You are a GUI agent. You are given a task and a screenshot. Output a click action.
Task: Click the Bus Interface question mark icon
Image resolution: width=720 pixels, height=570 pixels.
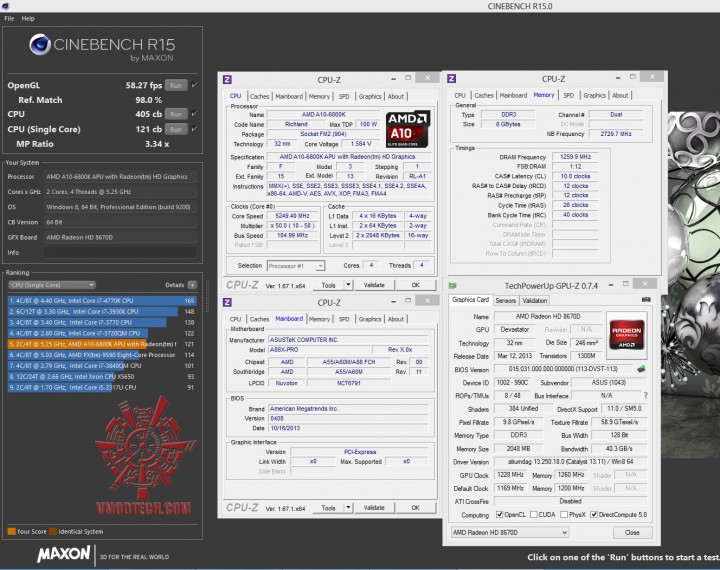coord(645,395)
